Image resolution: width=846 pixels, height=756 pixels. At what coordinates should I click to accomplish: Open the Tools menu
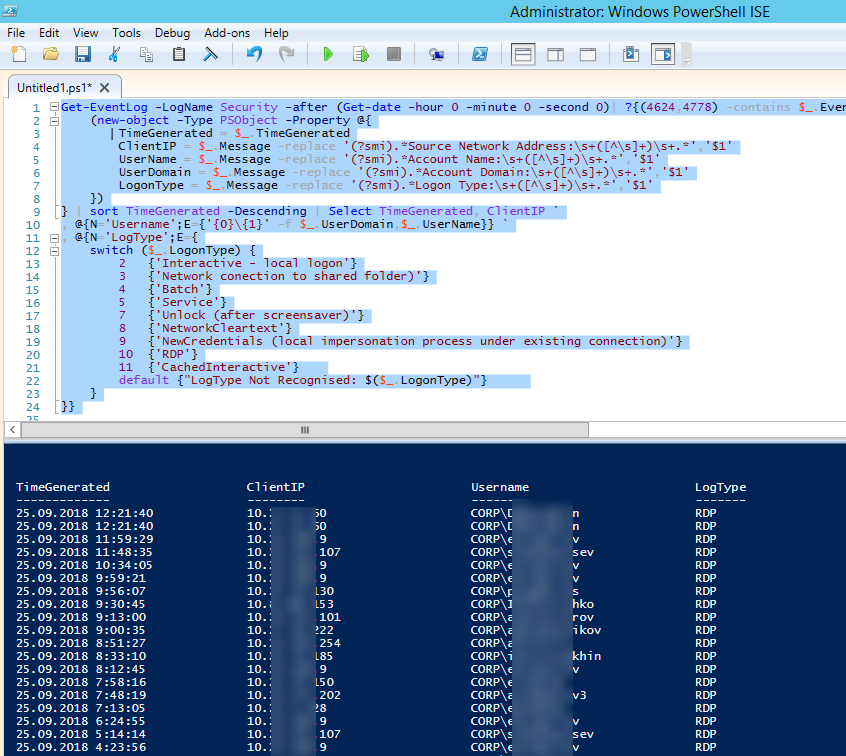click(126, 33)
